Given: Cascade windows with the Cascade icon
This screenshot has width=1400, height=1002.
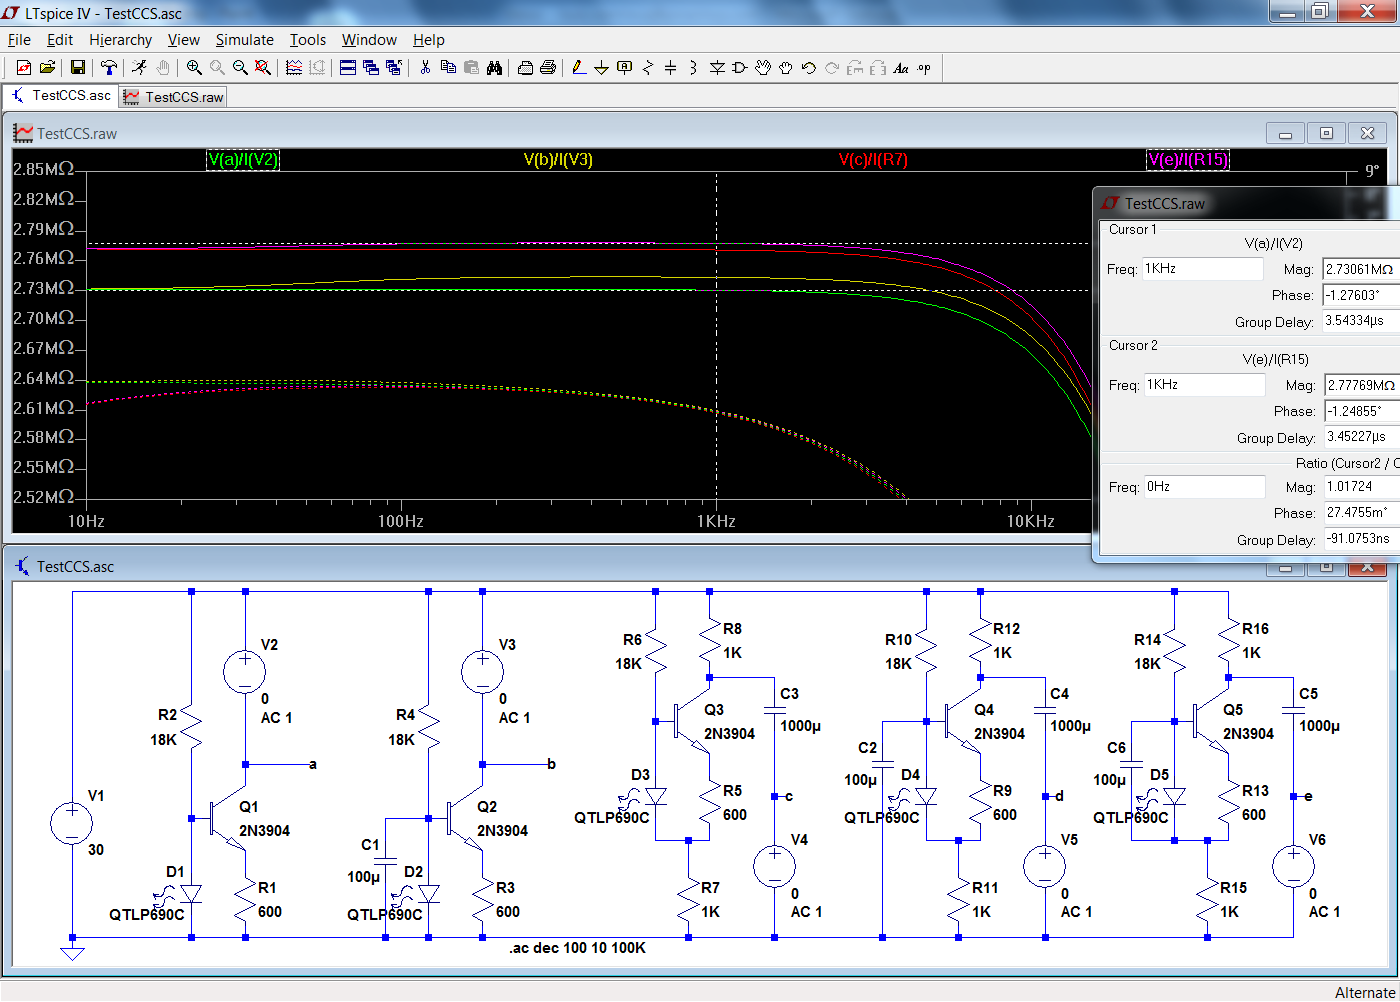Looking at the screenshot, I should click(x=371, y=67).
